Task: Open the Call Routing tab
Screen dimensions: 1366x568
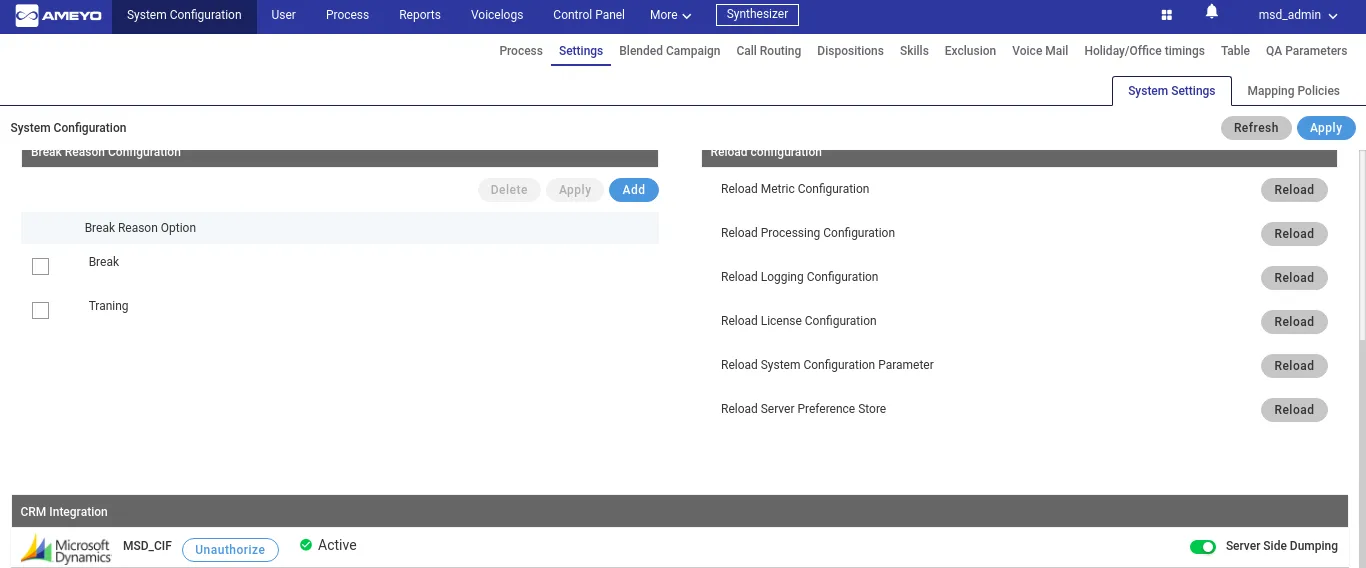Action: click(769, 51)
